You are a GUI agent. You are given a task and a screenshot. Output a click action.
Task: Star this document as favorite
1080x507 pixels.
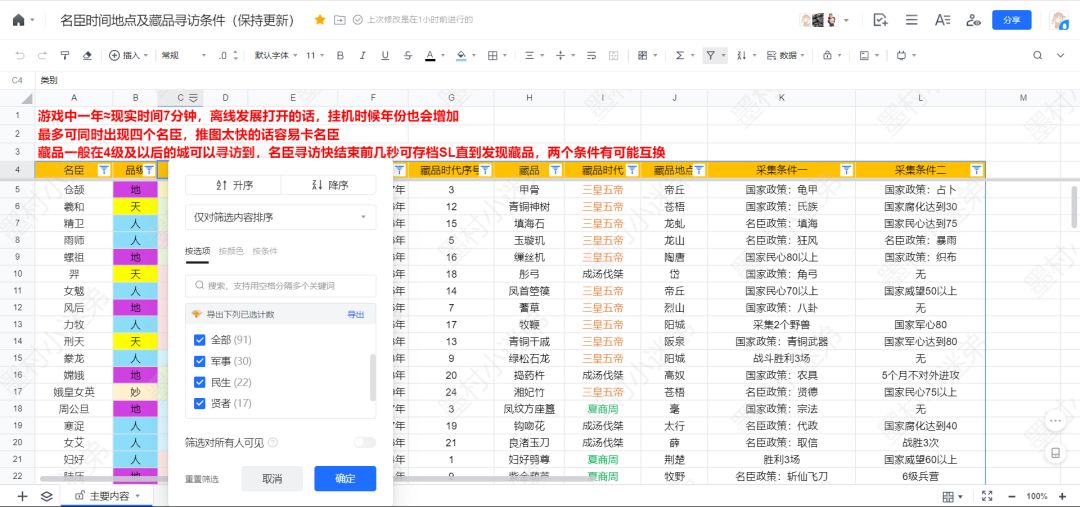pos(320,20)
